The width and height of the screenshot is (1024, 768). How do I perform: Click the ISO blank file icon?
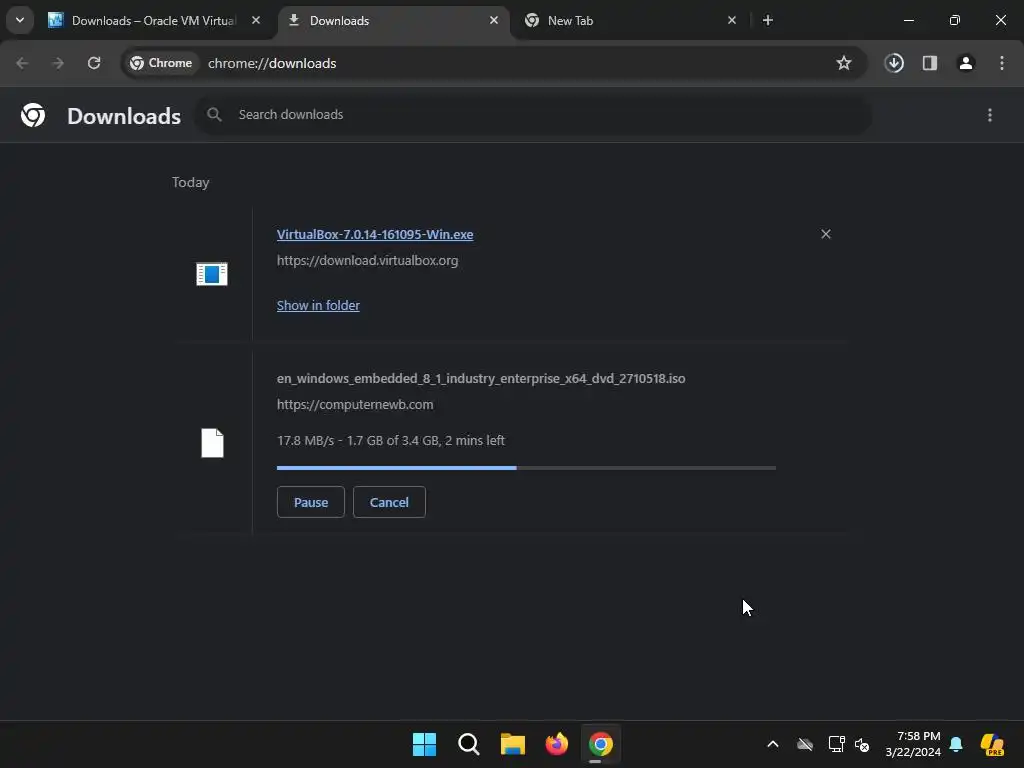click(x=212, y=443)
